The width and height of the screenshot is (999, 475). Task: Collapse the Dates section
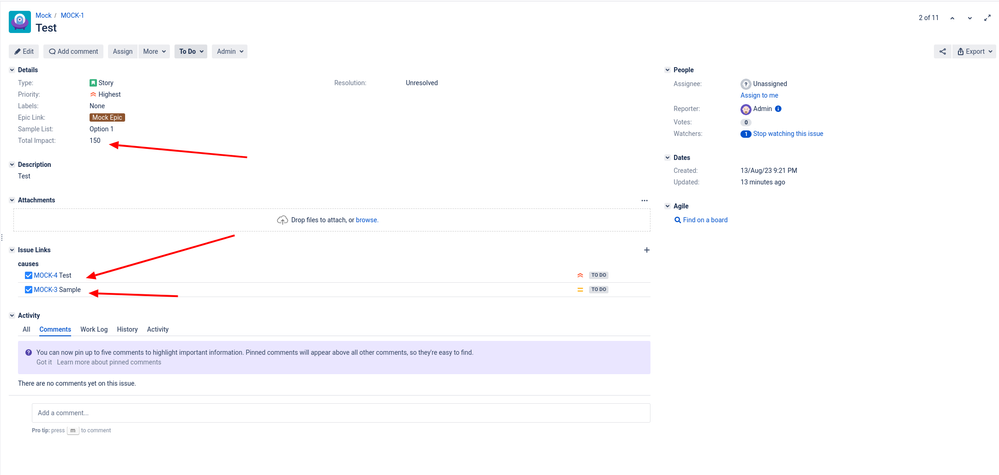coord(667,157)
